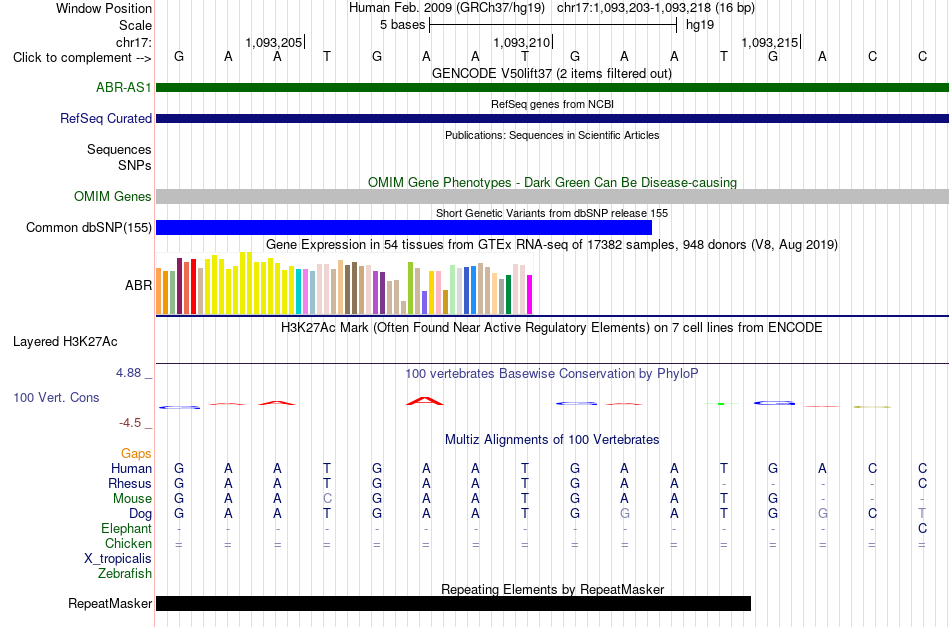Image resolution: width=950 pixels, height=627 pixels.
Task: Click the ABR-AS1 gene track label
Action: point(124,87)
